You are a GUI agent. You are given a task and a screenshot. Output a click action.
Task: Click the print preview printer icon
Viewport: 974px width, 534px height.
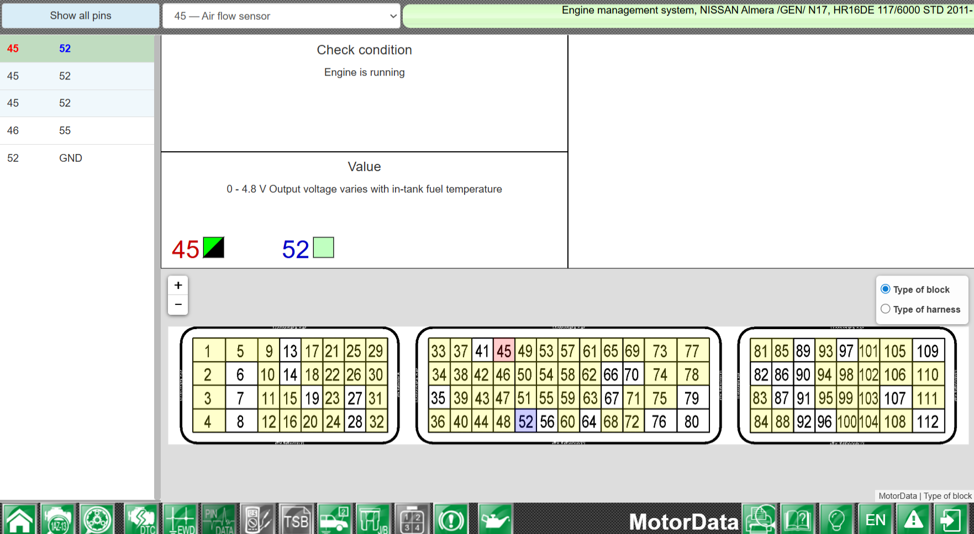pyautogui.click(x=760, y=519)
